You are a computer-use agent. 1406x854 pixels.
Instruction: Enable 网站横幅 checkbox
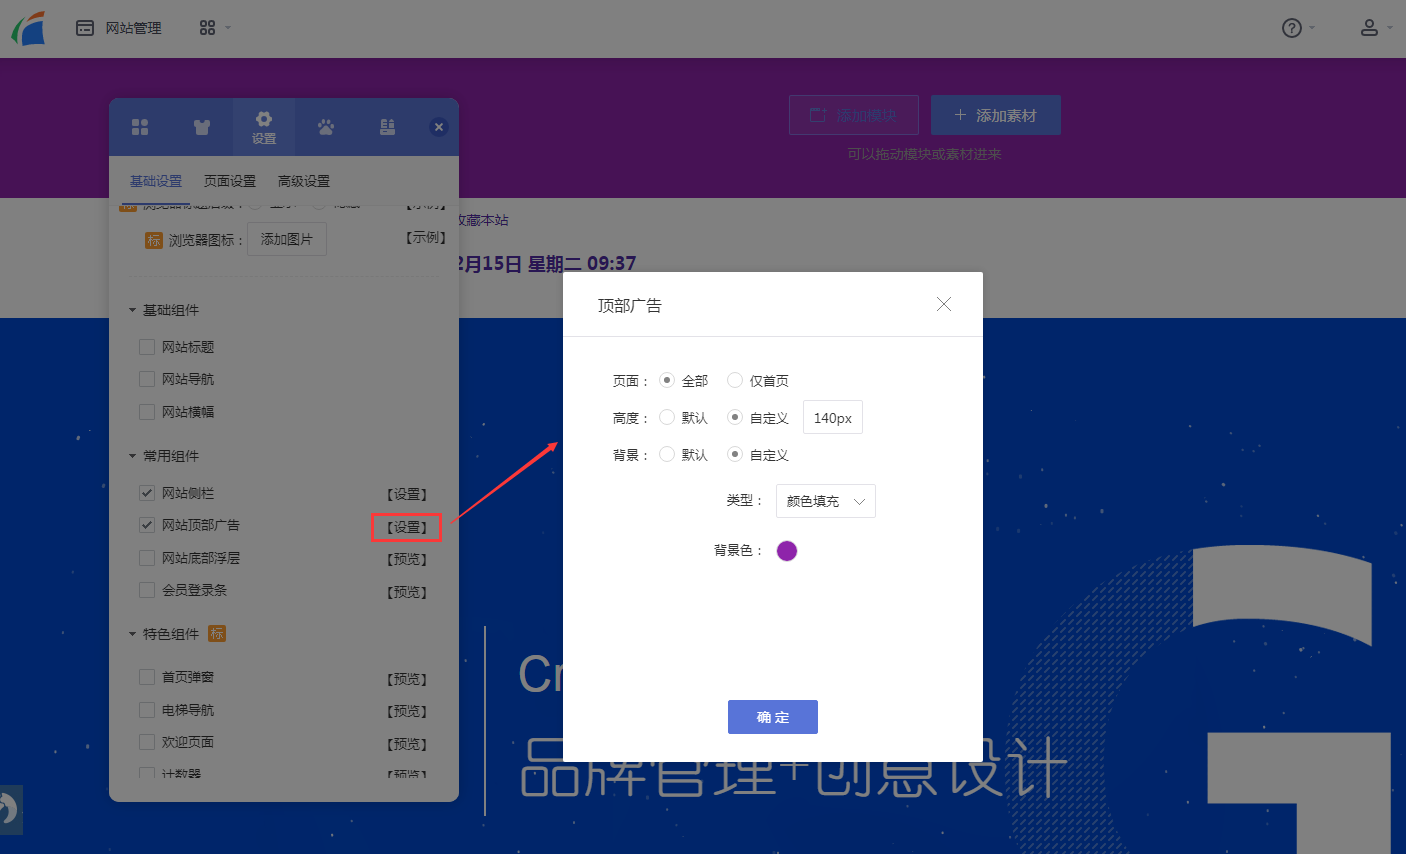tap(147, 412)
